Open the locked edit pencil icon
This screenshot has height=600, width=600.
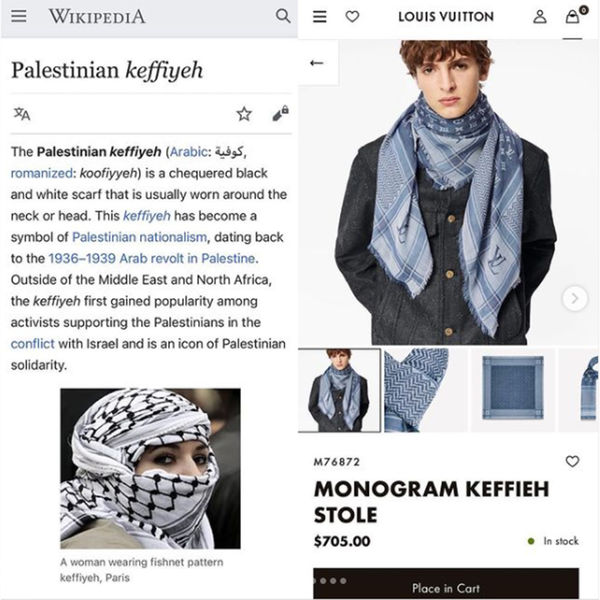[x=280, y=114]
